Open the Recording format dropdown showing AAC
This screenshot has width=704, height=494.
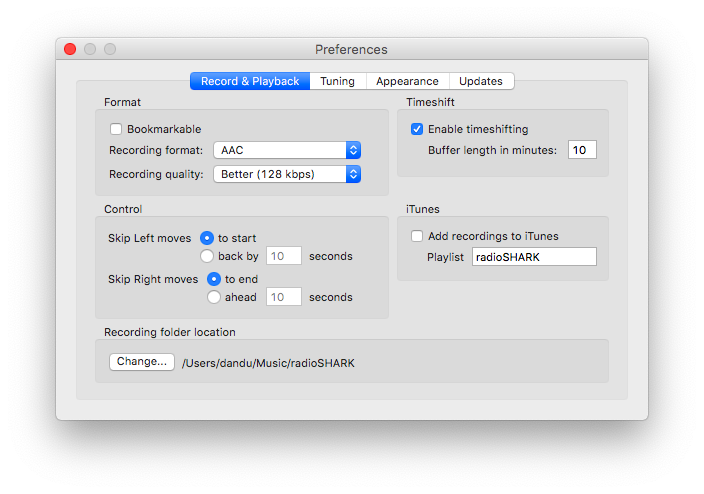coord(287,150)
